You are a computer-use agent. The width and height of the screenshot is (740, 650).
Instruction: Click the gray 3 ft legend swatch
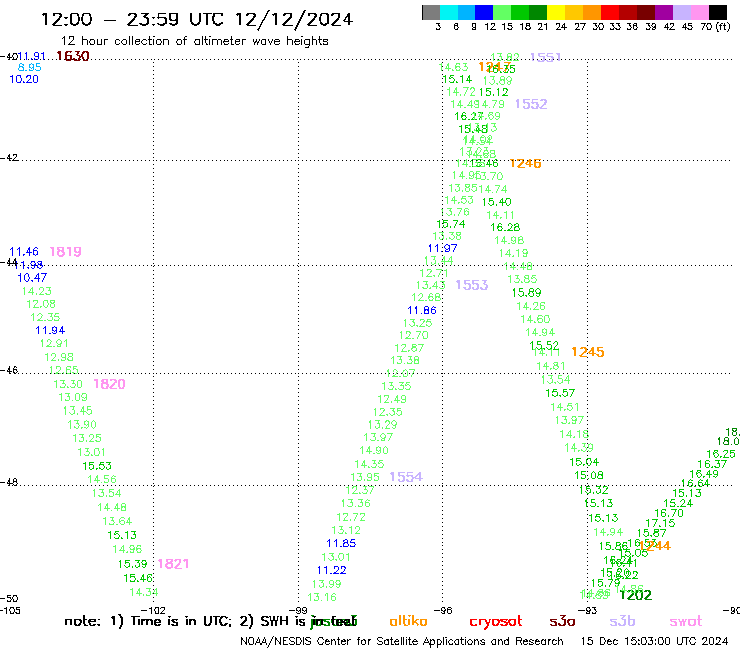pyautogui.click(x=431, y=12)
